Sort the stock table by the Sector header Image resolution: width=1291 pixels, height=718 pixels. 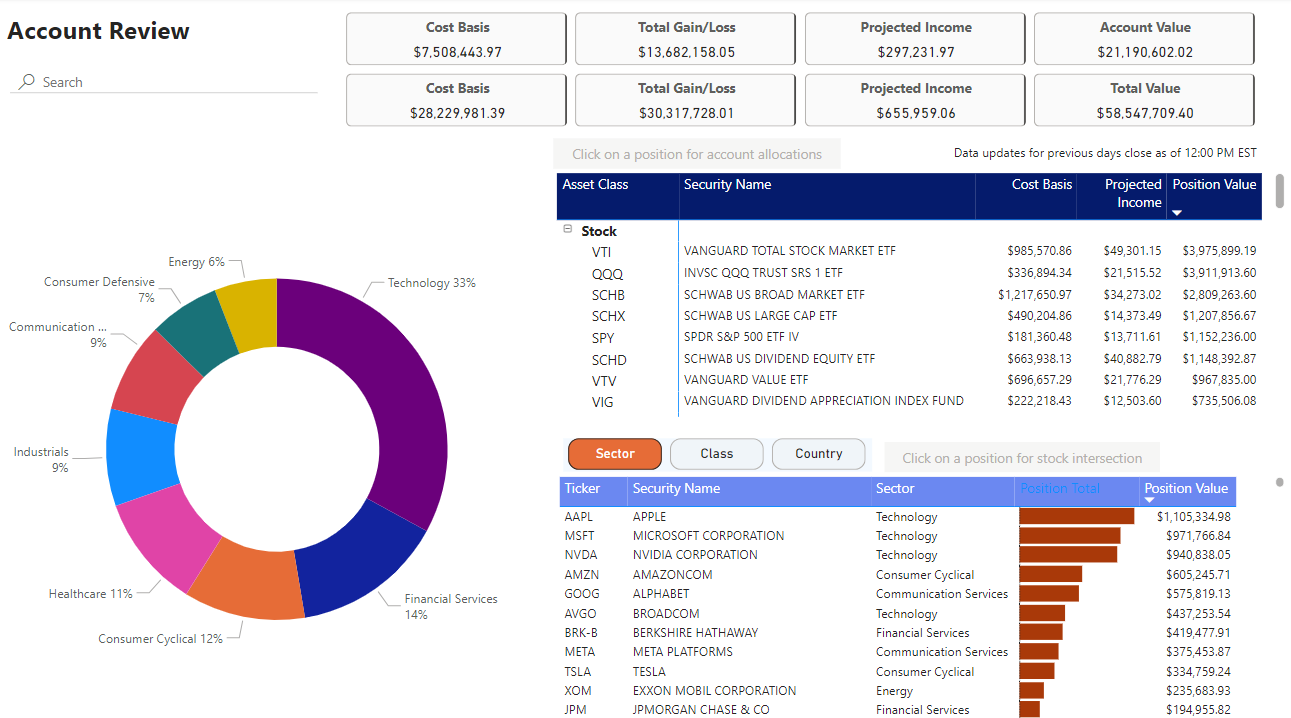[x=895, y=489]
